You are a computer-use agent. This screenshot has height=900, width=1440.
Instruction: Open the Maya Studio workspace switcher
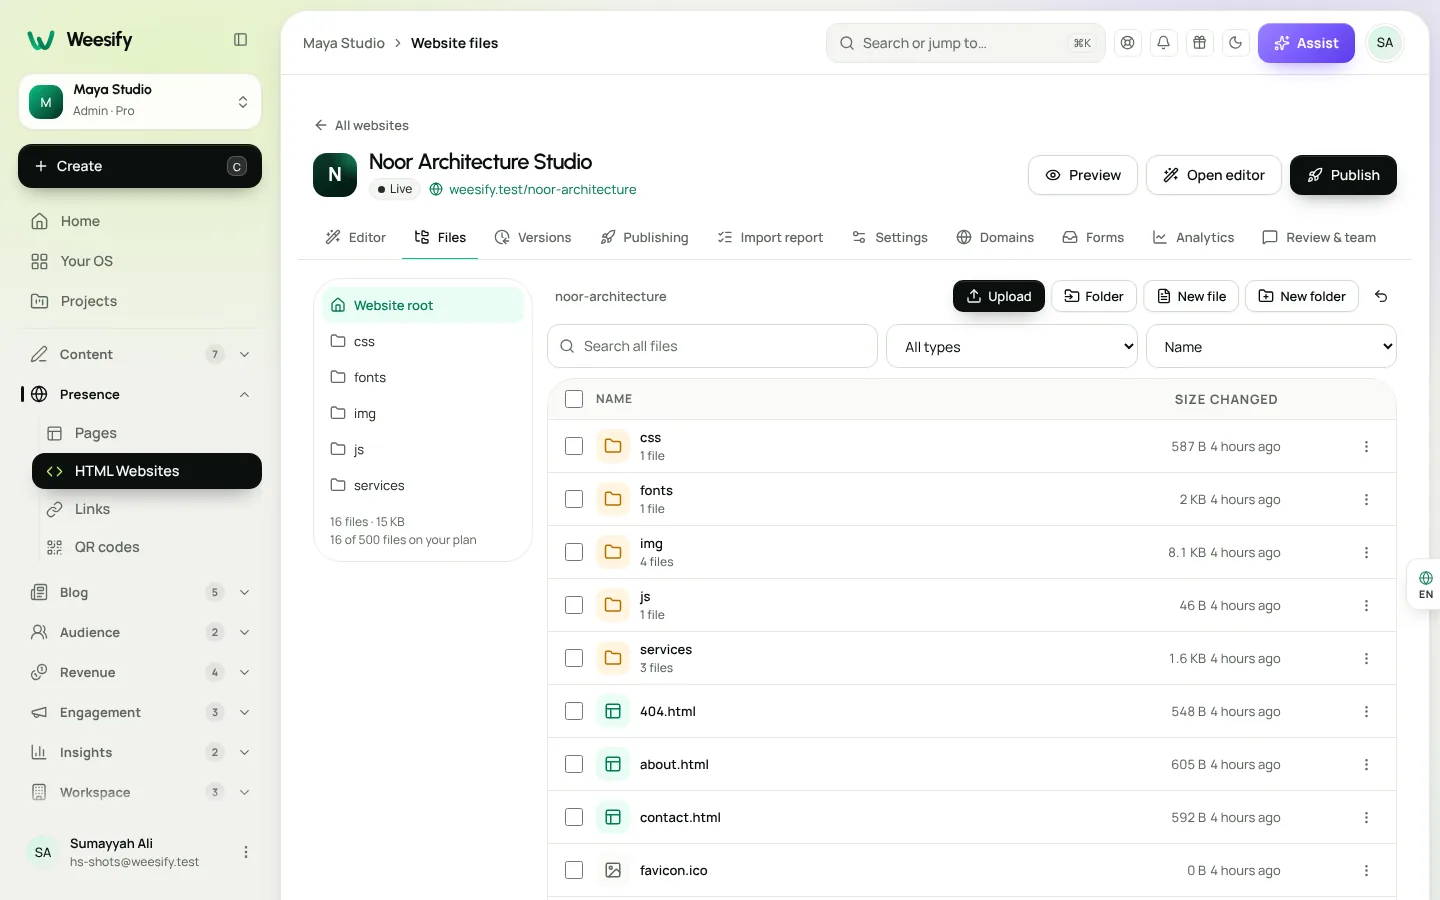[140, 101]
